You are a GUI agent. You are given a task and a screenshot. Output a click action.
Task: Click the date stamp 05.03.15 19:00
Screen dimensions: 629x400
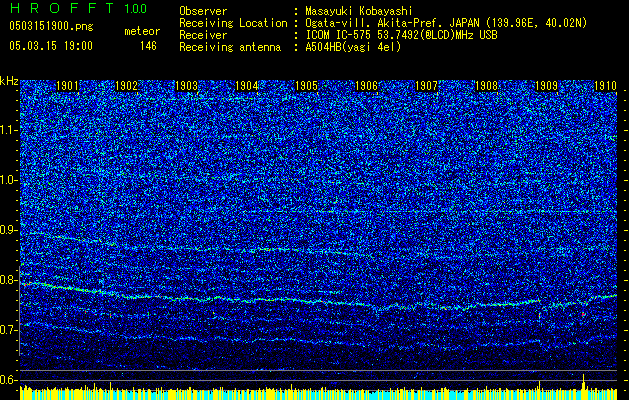tap(50, 46)
